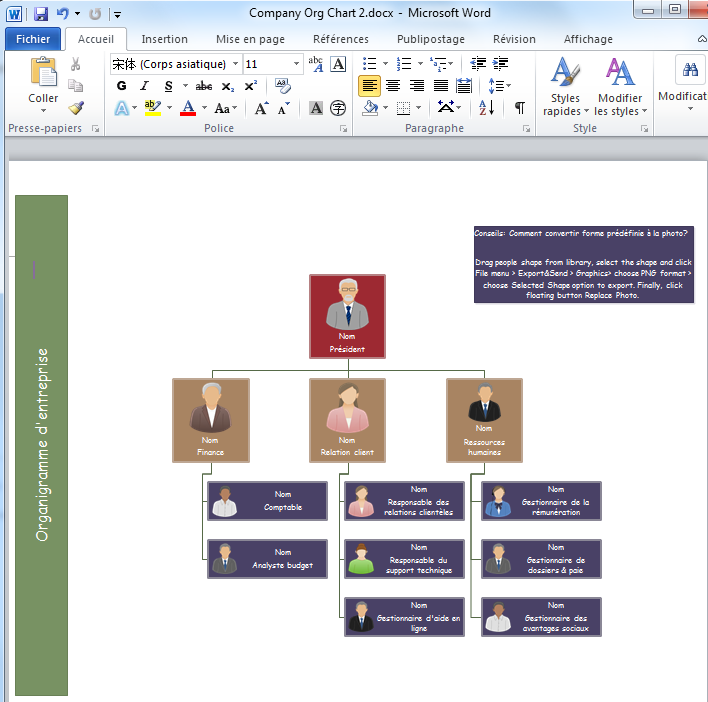Click the Coller paste button
The height and width of the screenshot is (702, 708).
pos(43,84)
